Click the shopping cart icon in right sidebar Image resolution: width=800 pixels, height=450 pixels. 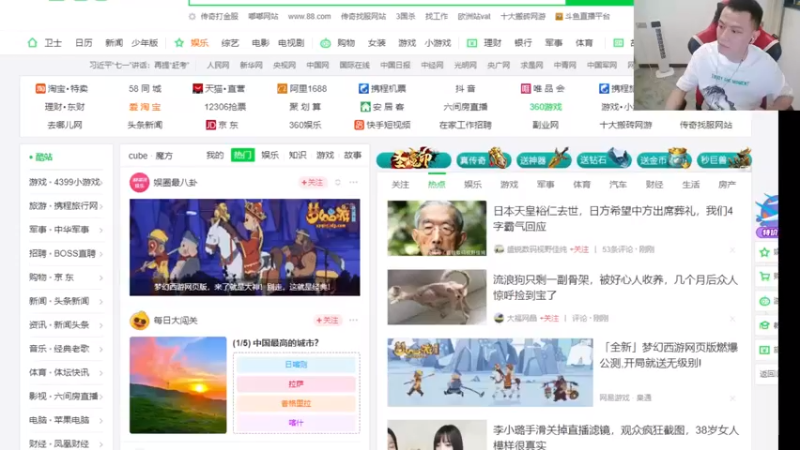tap(764, 277)
